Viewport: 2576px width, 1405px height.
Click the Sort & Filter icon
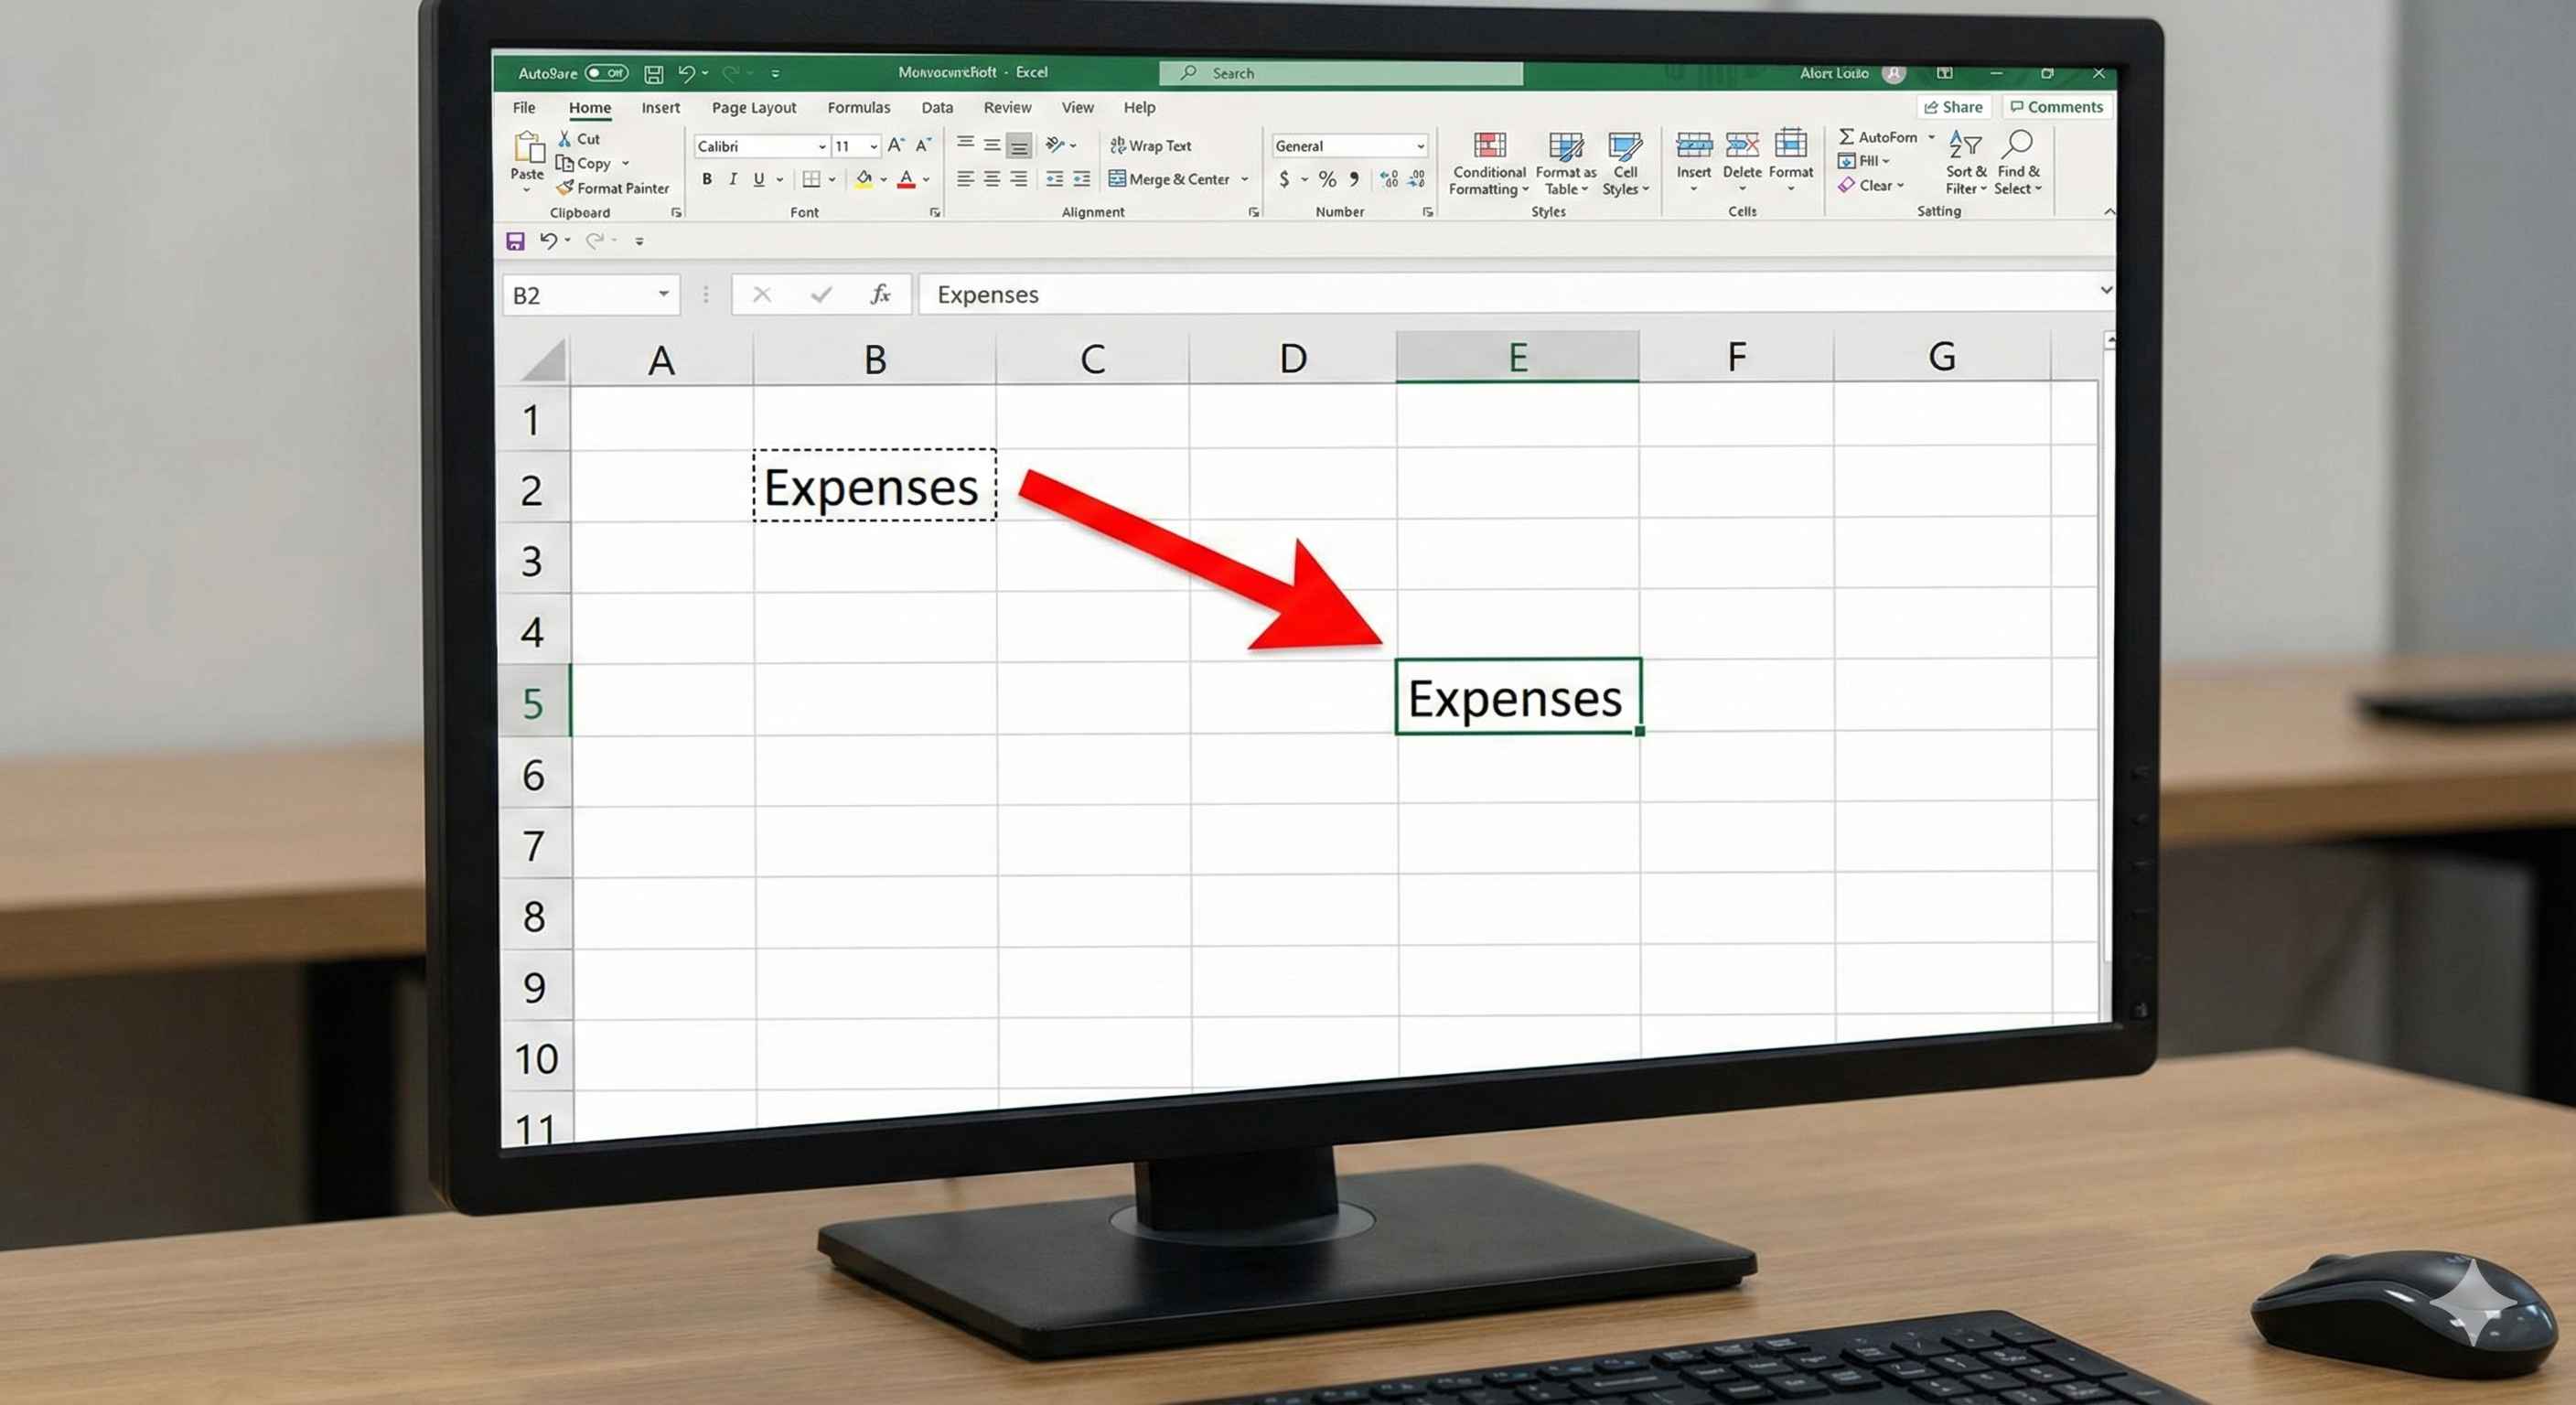(x=1965, y=146)
